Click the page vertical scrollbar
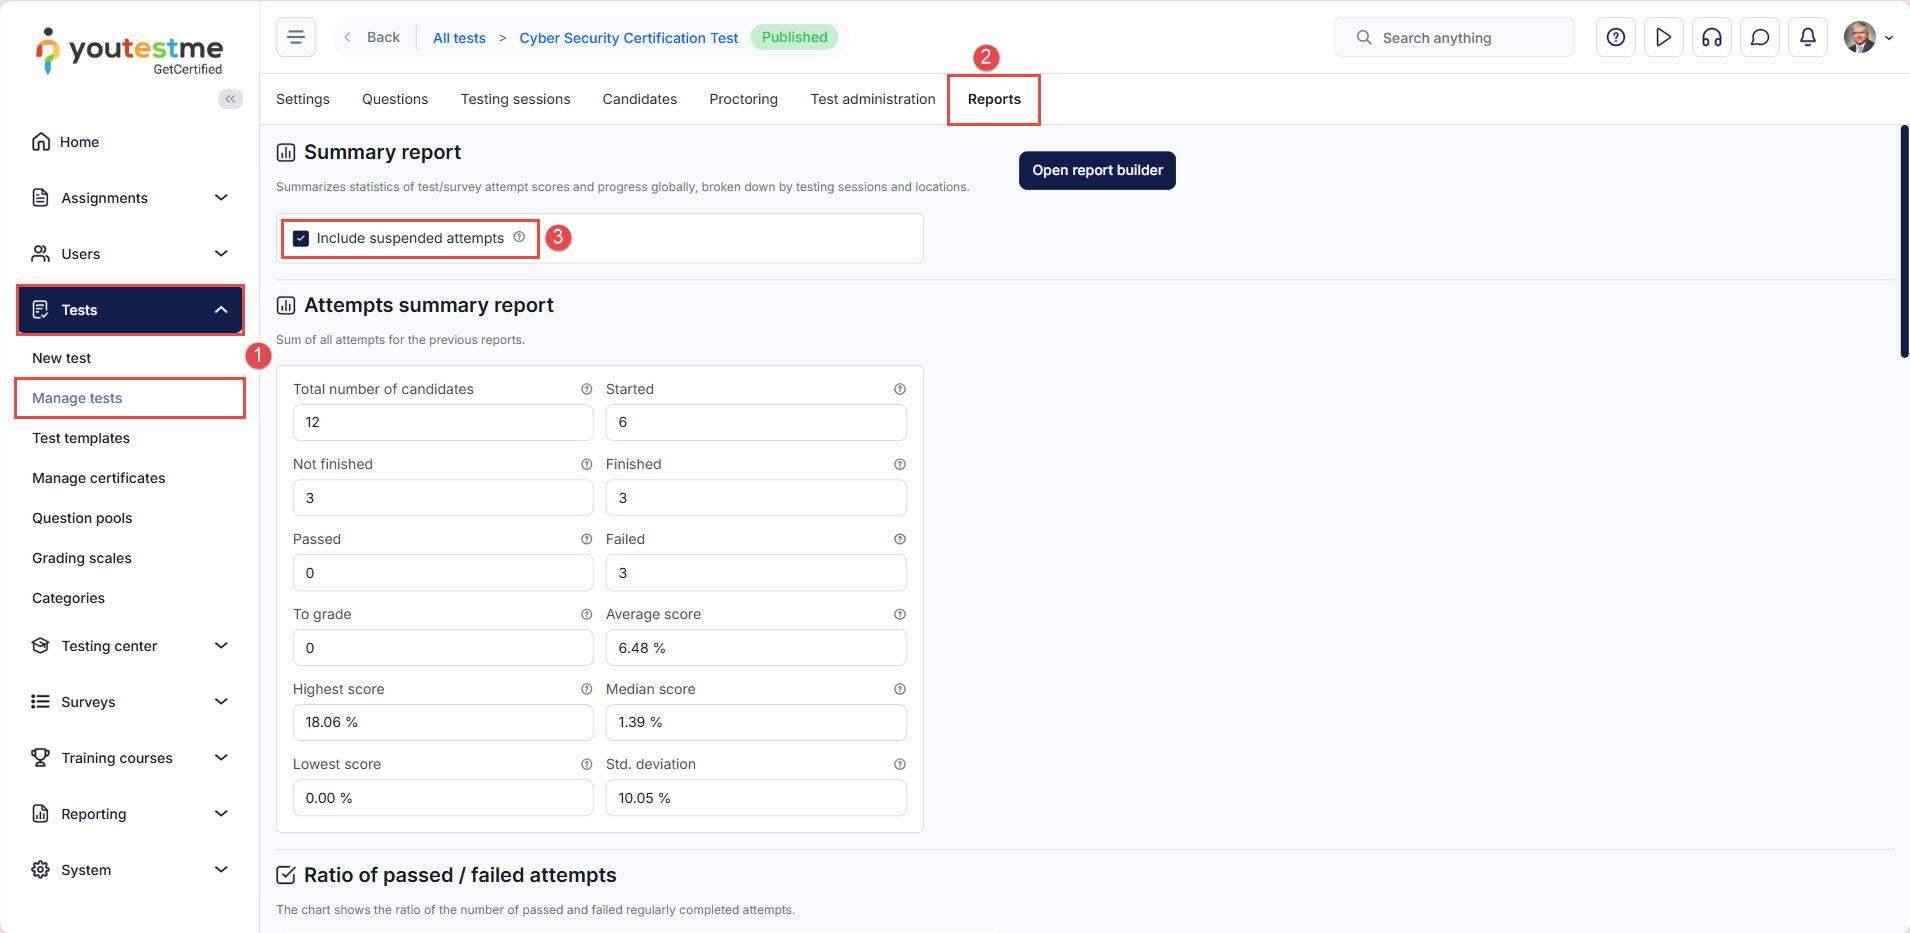Image resolution: width=1910 pixels, height=933 pixels. coord(1904,240)
